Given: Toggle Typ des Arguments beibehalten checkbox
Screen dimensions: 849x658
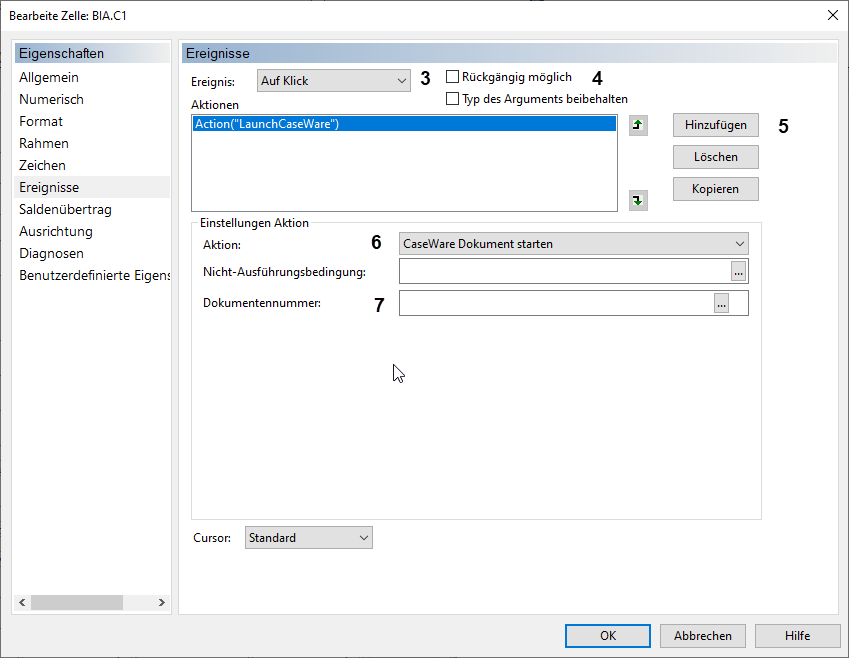Looking at the screenshot, I should click(452, 99).
